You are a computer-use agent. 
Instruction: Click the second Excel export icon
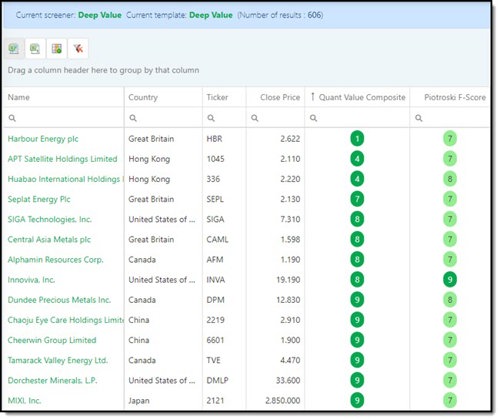coord(35,49)
